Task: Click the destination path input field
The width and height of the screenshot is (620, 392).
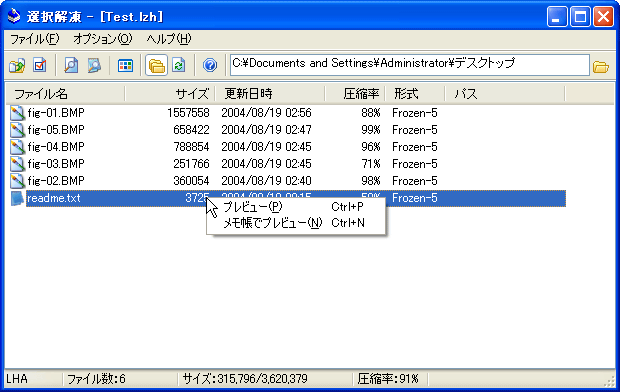Action: point(410,65)
